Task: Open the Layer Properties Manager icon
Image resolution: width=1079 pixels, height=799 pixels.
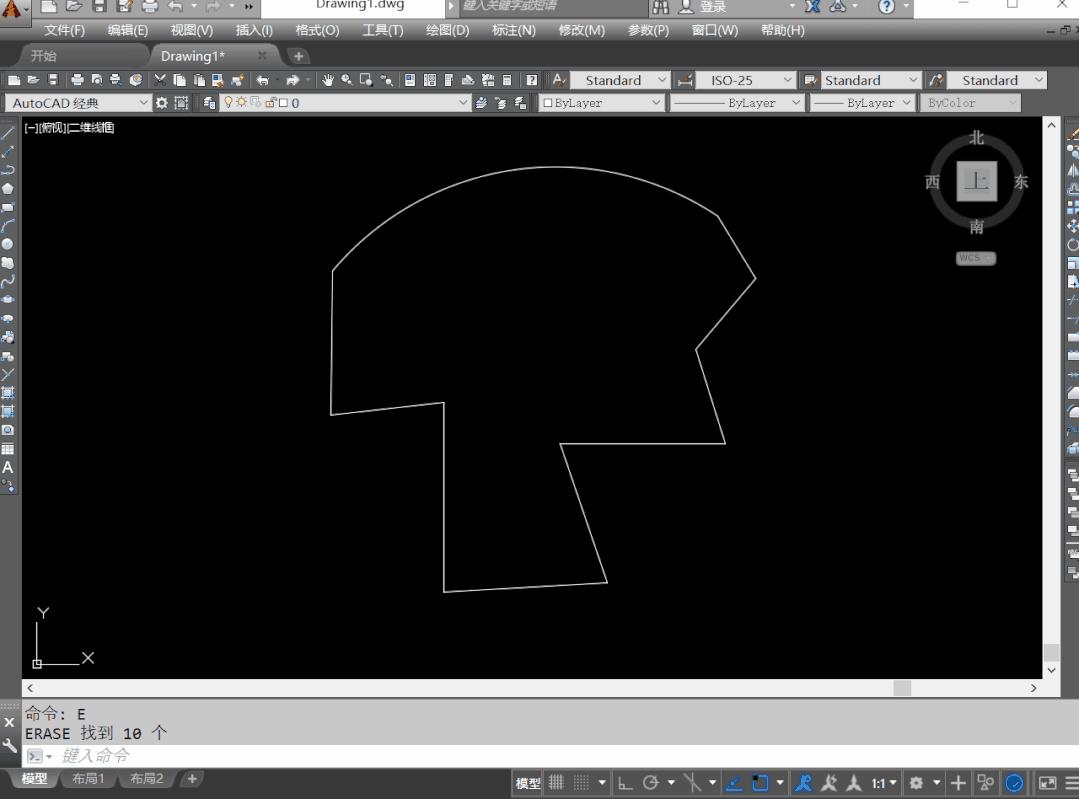Action: pyautogui.click(x=209, y=103)
